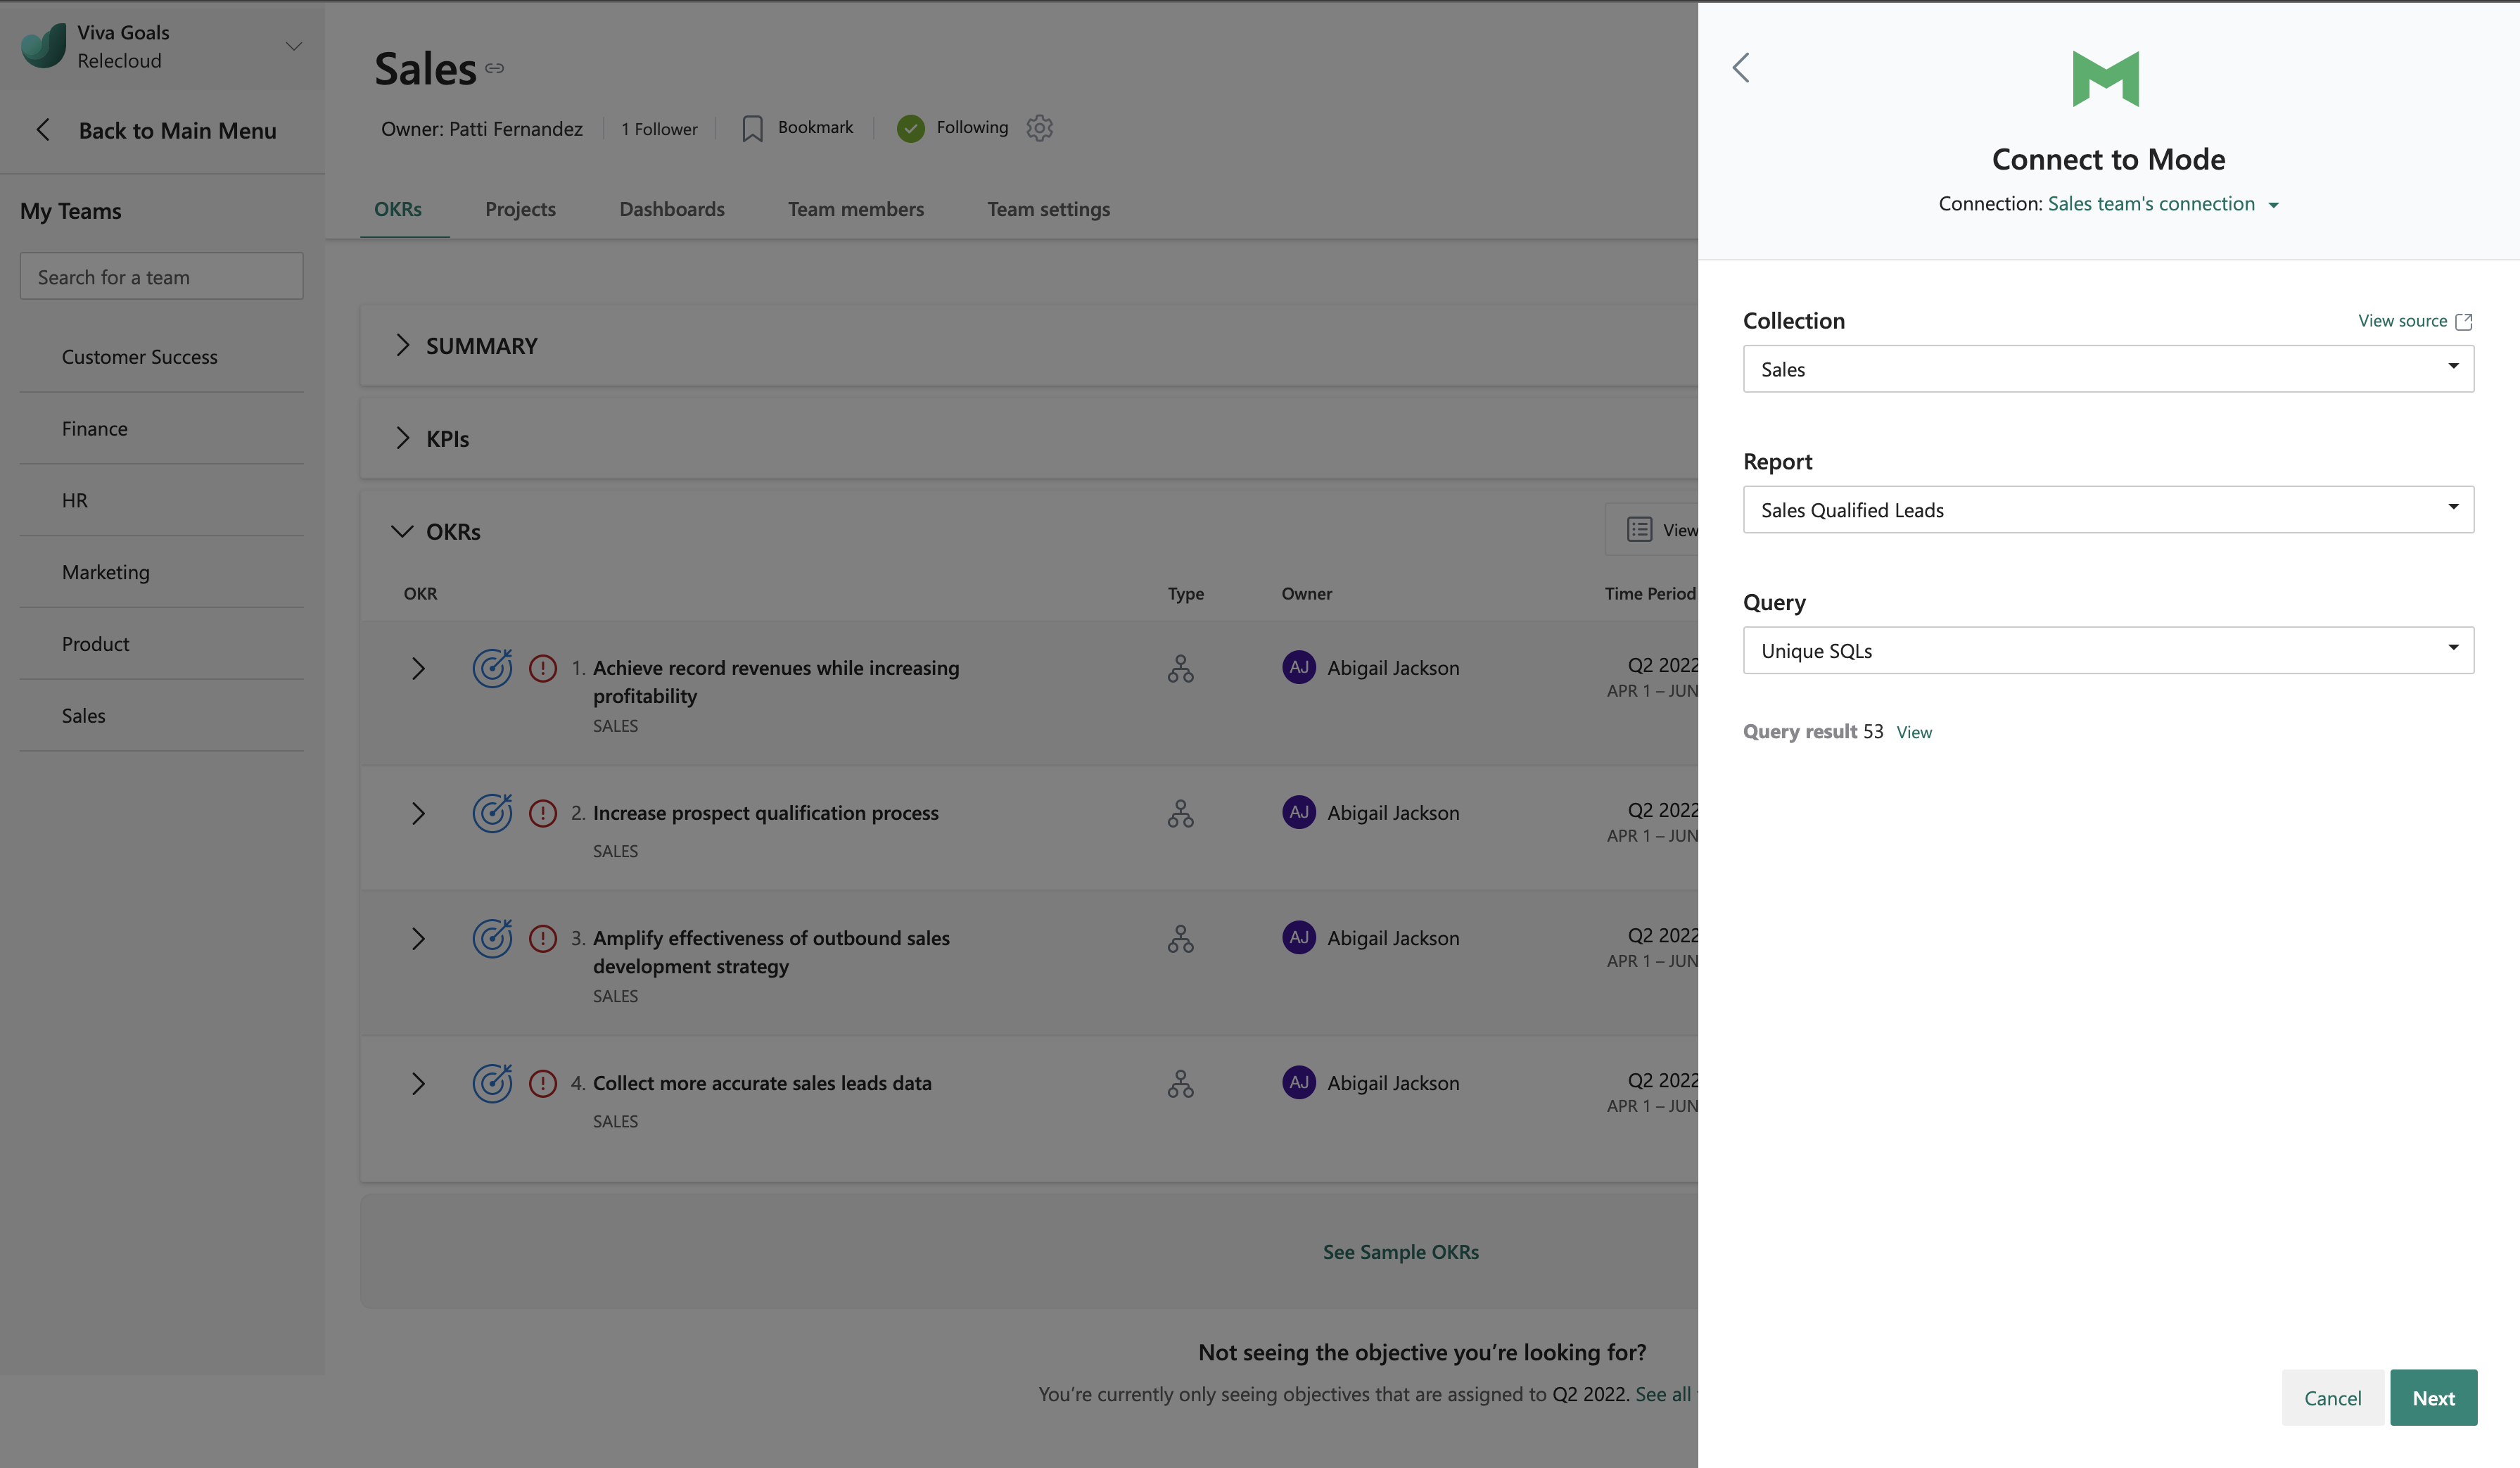Collapse the OKRs section
2520x1468 pixels.
tap(402, 531)
